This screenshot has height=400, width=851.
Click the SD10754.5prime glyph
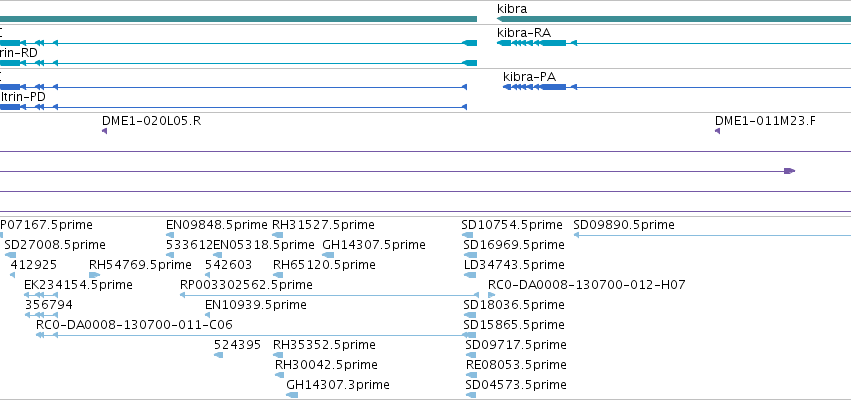coord(467,235)
